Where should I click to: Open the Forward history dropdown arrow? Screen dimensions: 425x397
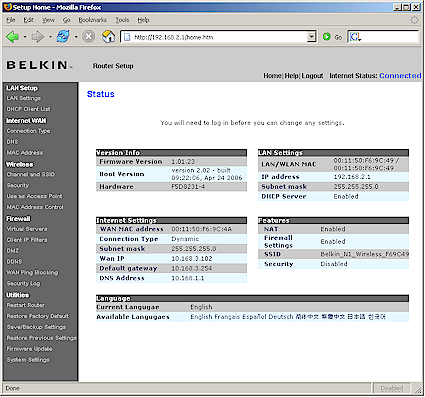tap(50, 37)
